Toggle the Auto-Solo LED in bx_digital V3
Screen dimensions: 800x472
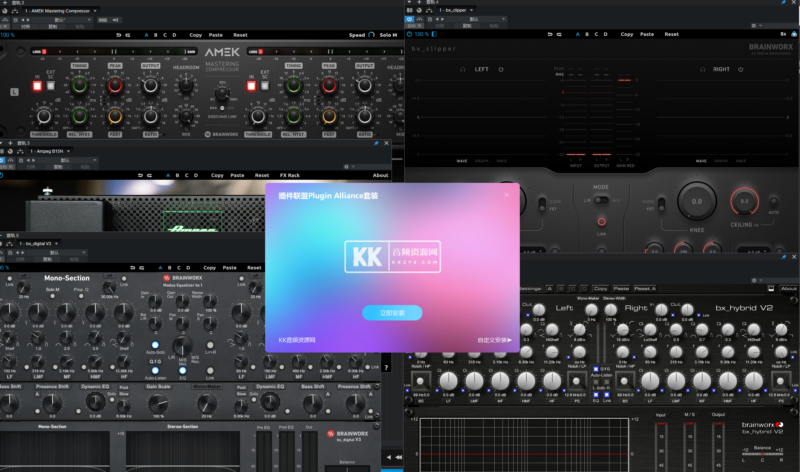click(x=155, y=345)
